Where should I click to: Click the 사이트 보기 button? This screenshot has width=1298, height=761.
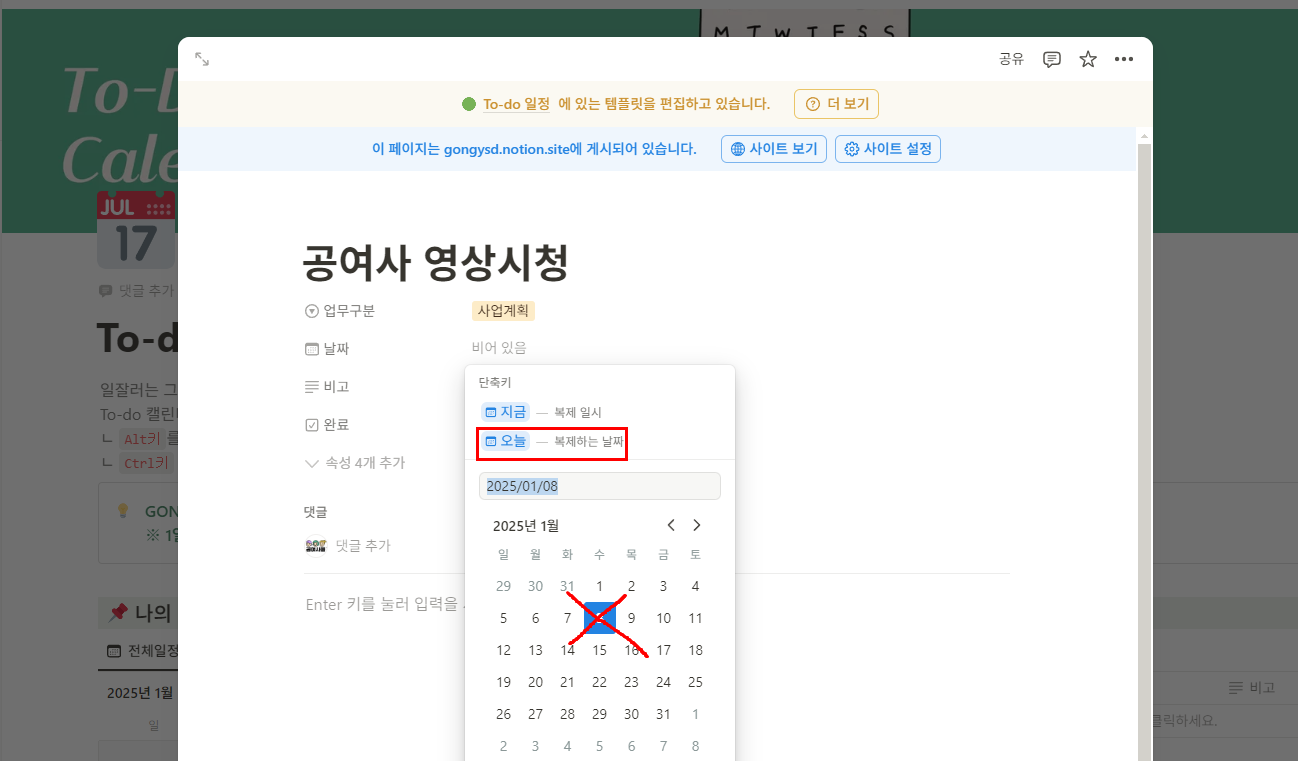[774, 149]
